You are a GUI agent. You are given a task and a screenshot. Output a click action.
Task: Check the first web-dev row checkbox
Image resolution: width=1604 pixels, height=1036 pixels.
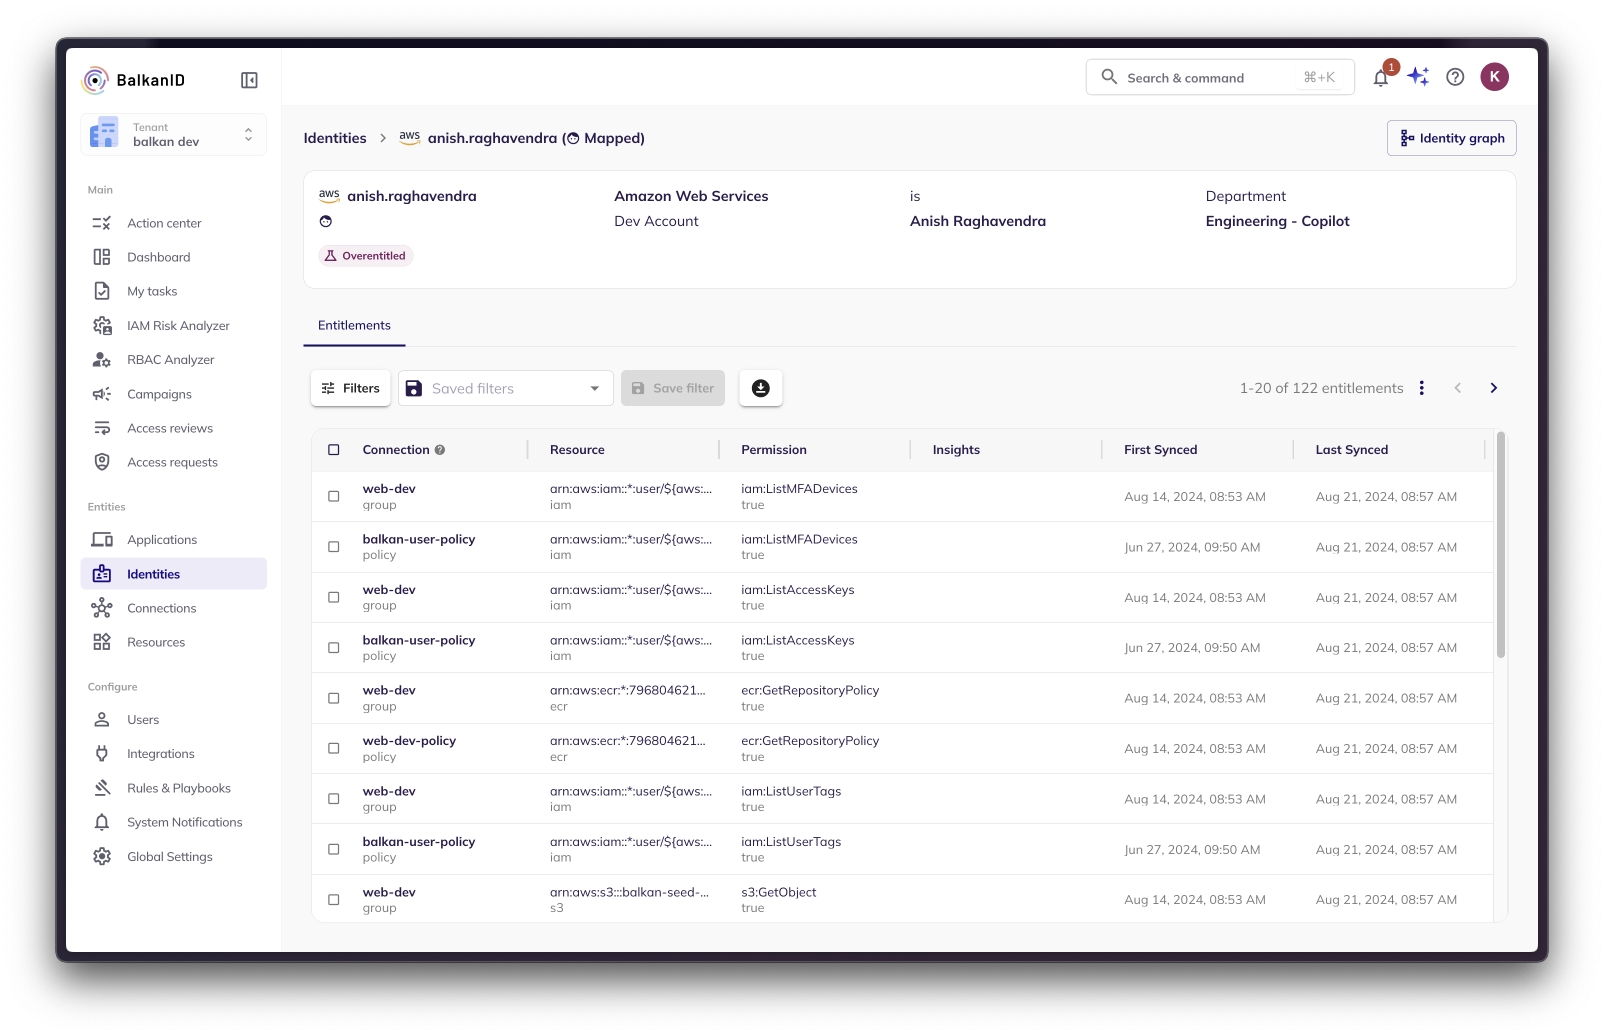[x=334, y=496]
